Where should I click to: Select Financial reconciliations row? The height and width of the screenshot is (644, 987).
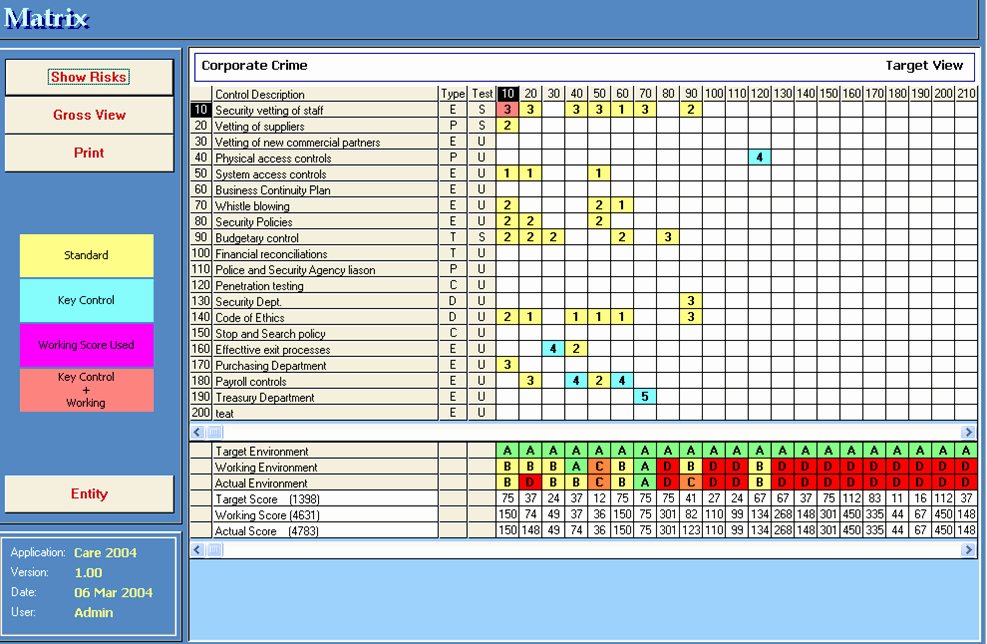pos(325,254)
